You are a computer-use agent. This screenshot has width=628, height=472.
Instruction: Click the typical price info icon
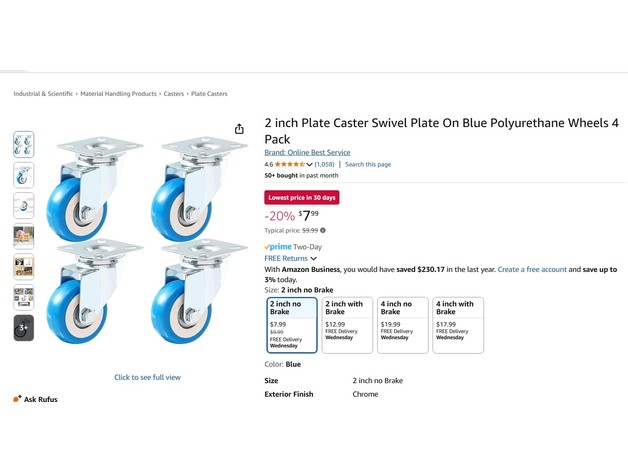pos(323,230)
